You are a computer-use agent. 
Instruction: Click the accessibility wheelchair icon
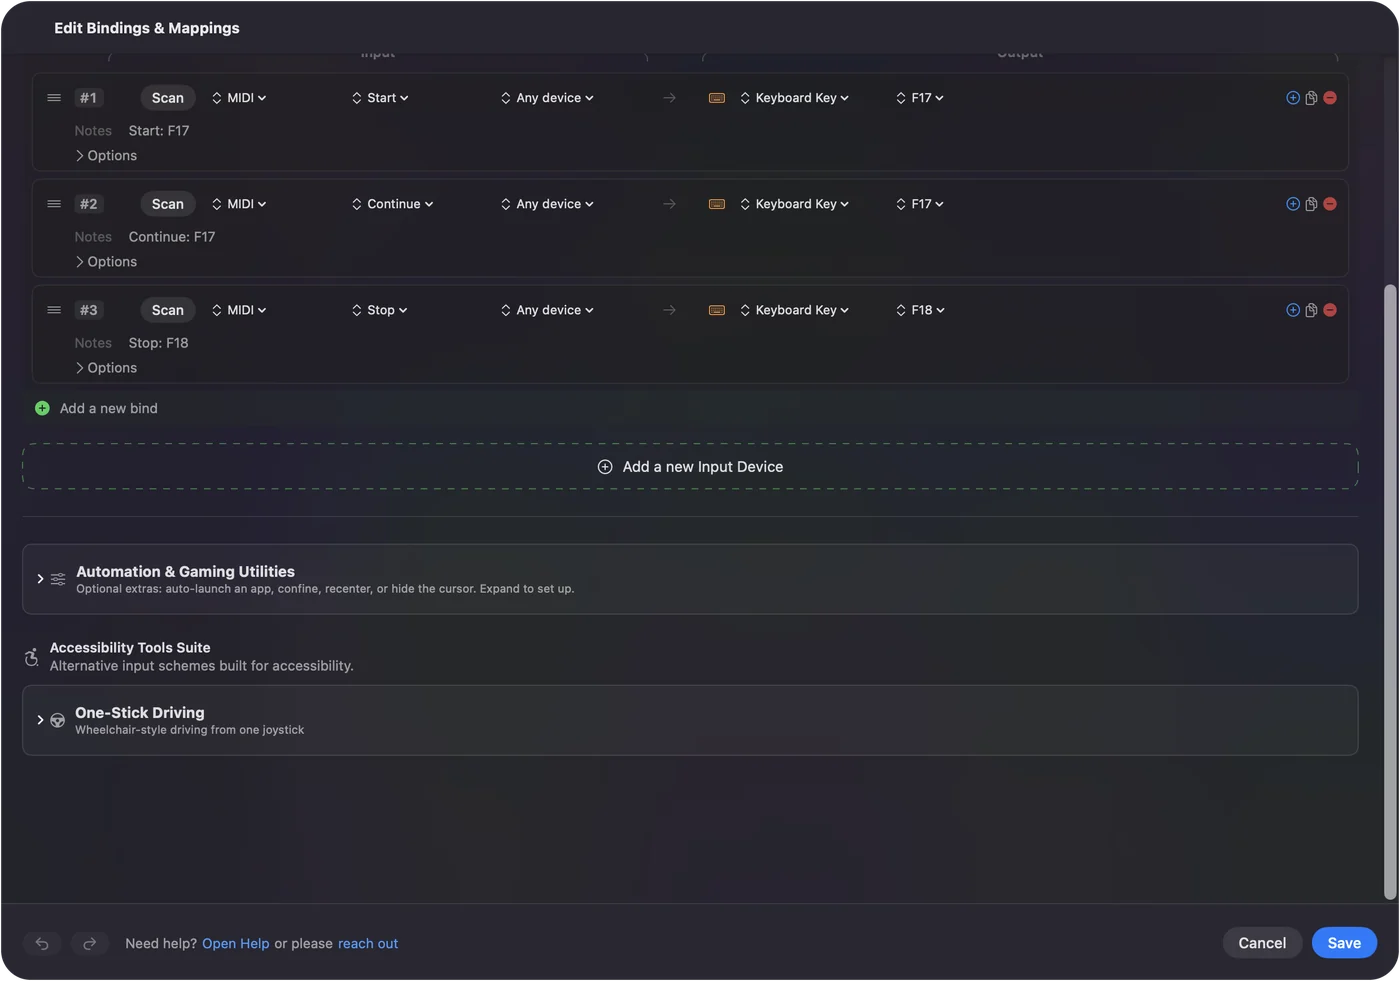32,657
